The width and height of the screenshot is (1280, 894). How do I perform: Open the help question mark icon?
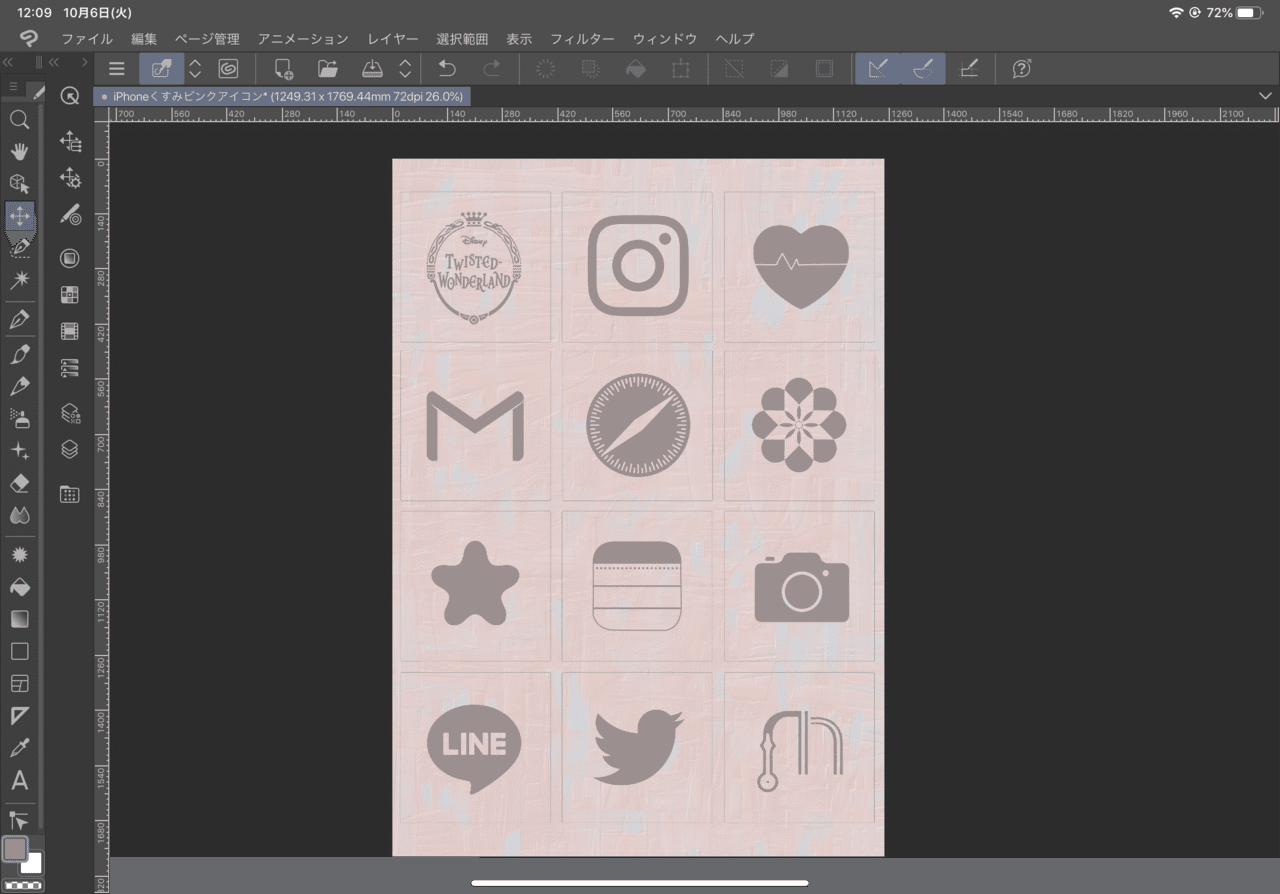(1021, 69)
